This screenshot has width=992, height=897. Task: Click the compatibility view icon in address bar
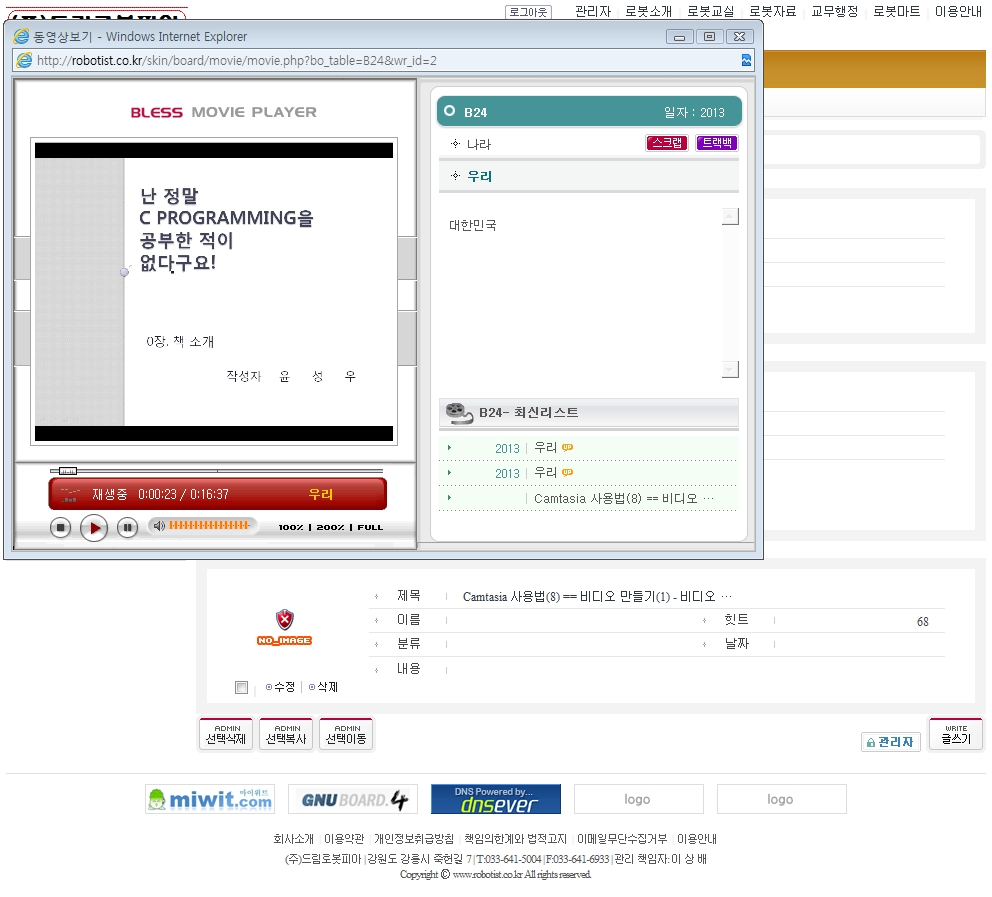(x=747, y=60)
